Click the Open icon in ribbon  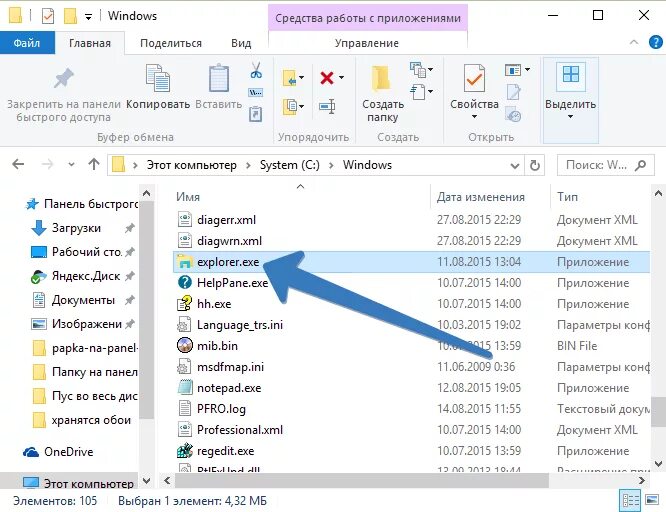click(x=513, y=69)
